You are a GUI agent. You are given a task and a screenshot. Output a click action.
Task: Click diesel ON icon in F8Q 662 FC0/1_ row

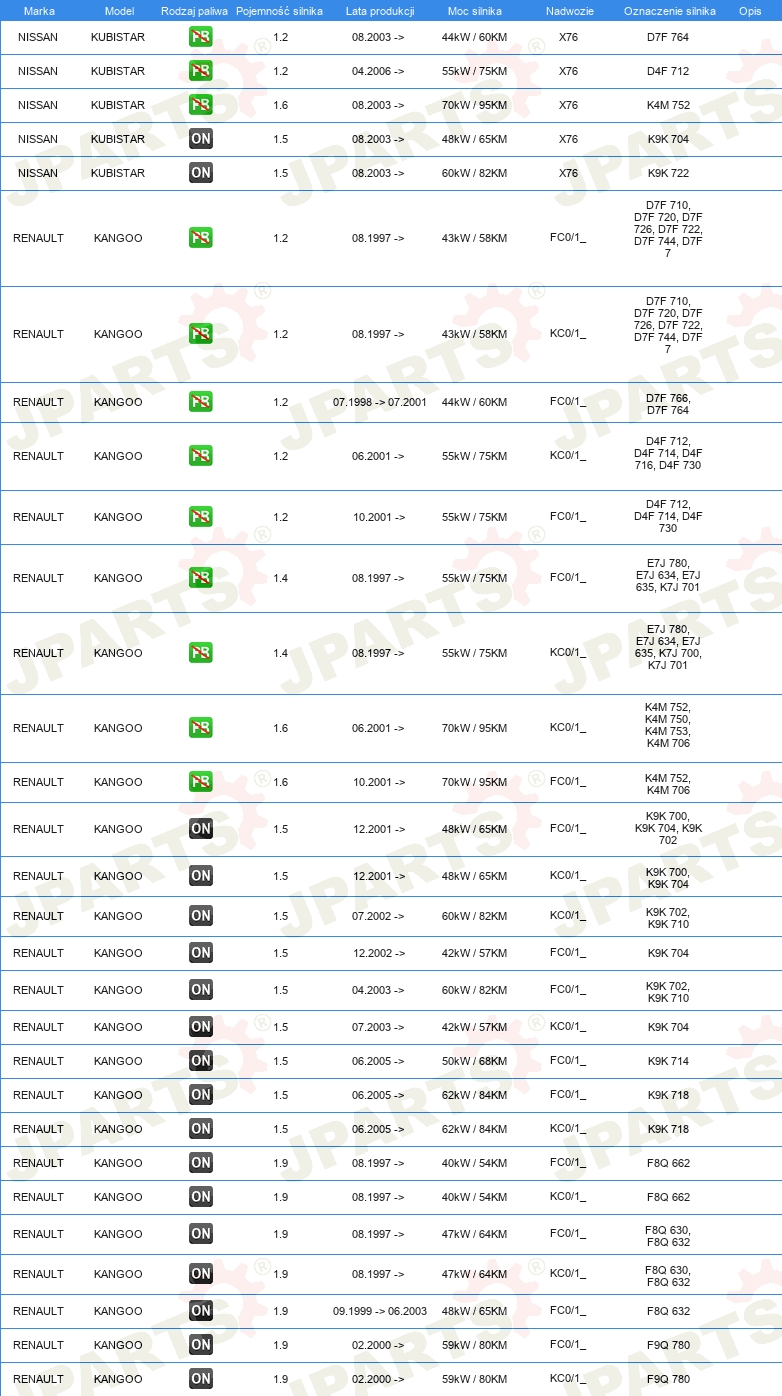(201, 1163)
